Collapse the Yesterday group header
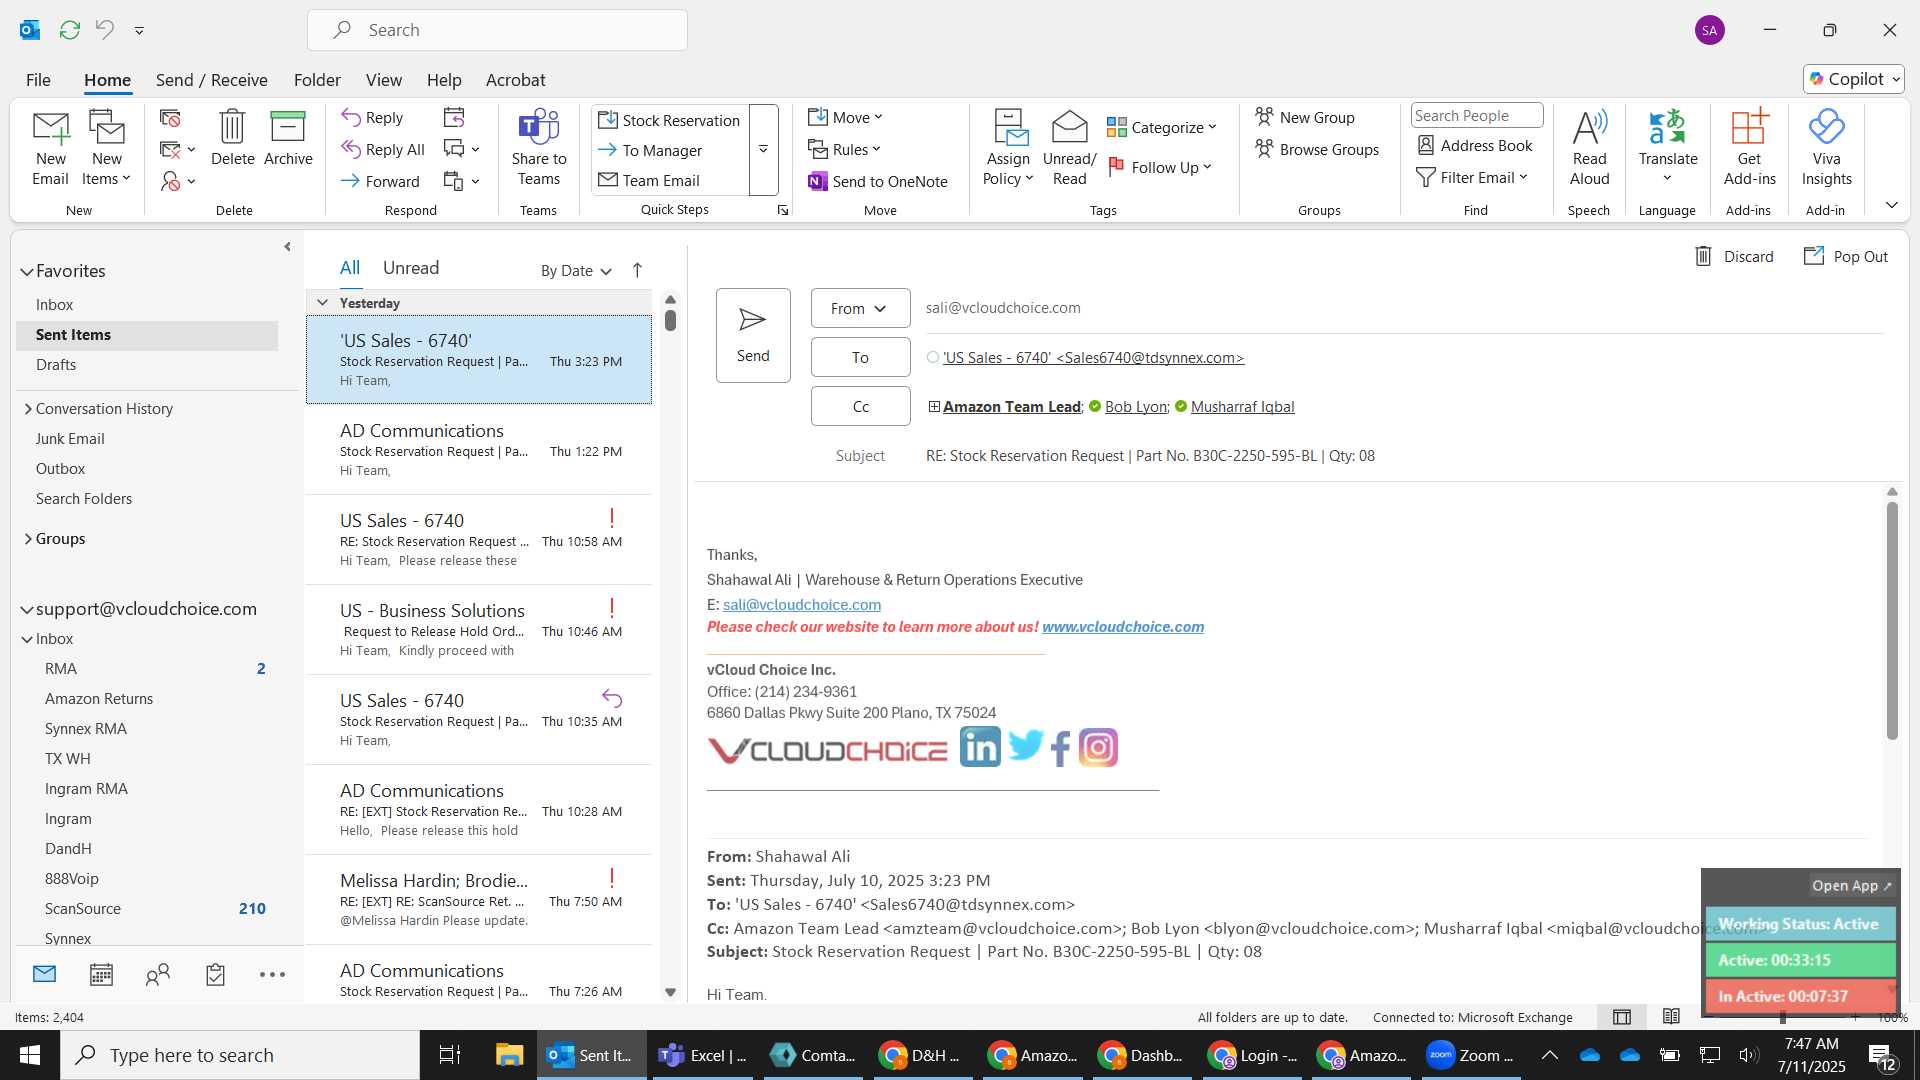 (322, 302)
